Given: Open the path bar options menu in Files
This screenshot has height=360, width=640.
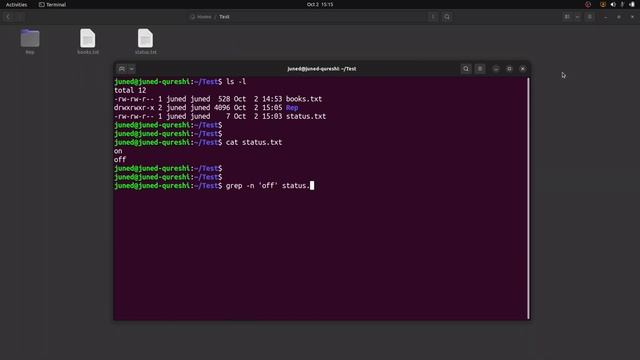Looking at the screenshot, I should click(x=433, y=17).
